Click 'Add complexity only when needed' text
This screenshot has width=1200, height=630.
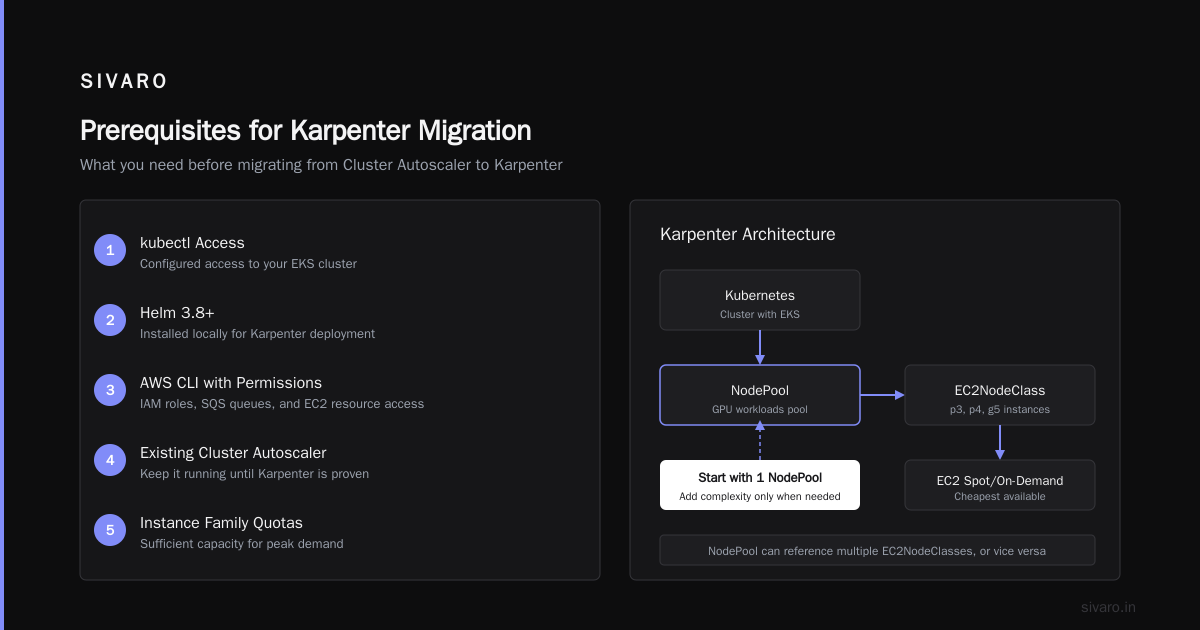tap(760, 496)
